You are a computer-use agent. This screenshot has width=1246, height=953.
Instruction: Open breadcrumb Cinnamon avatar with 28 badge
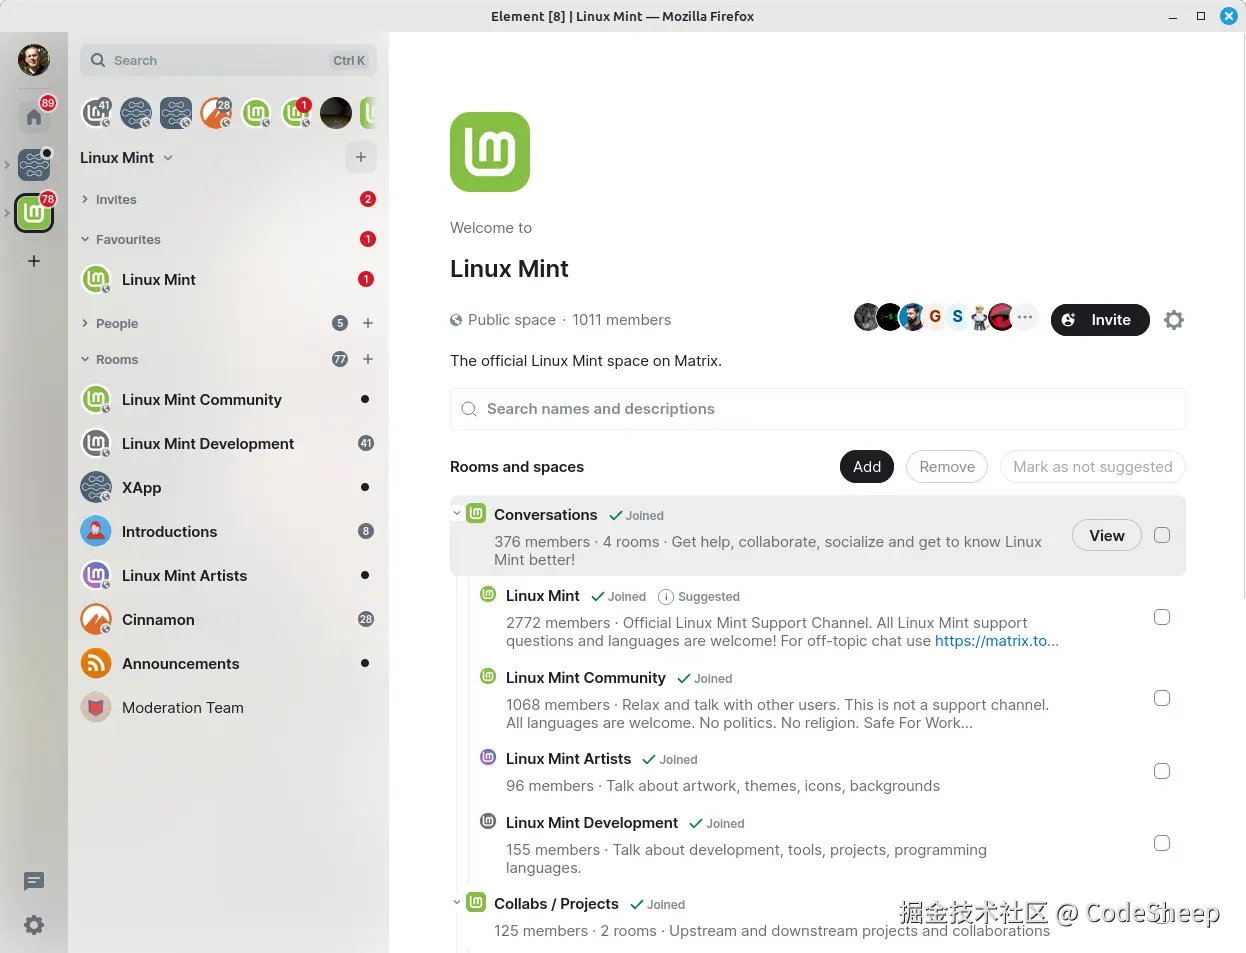click(x=216, y=113)
